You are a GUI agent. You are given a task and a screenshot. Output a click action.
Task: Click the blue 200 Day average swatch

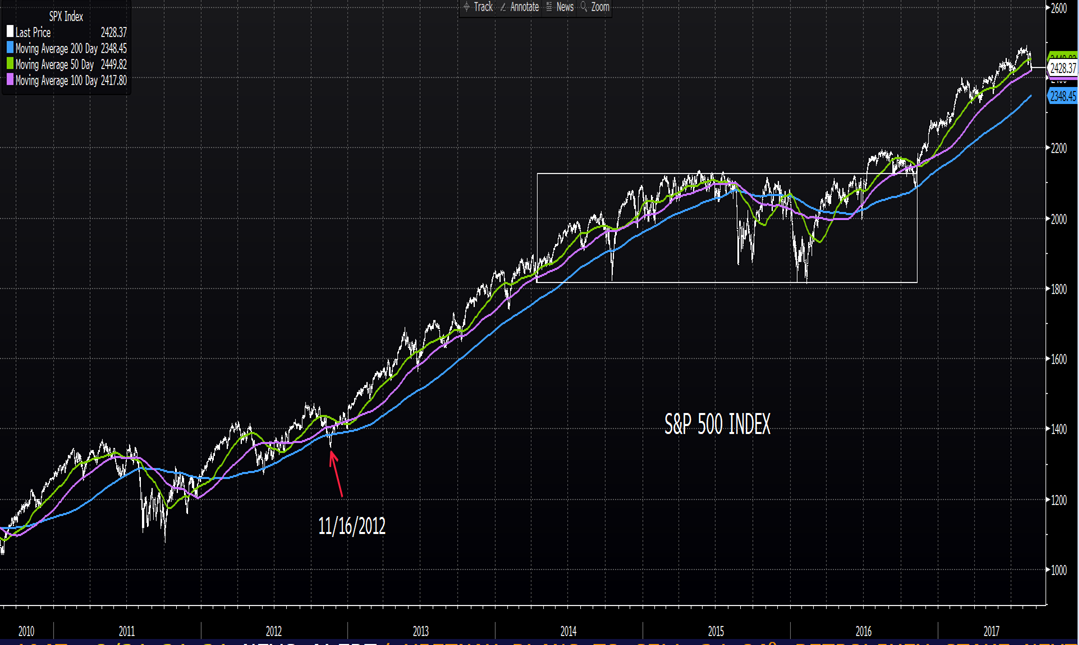pyautogui.click(x=10, y=48)
